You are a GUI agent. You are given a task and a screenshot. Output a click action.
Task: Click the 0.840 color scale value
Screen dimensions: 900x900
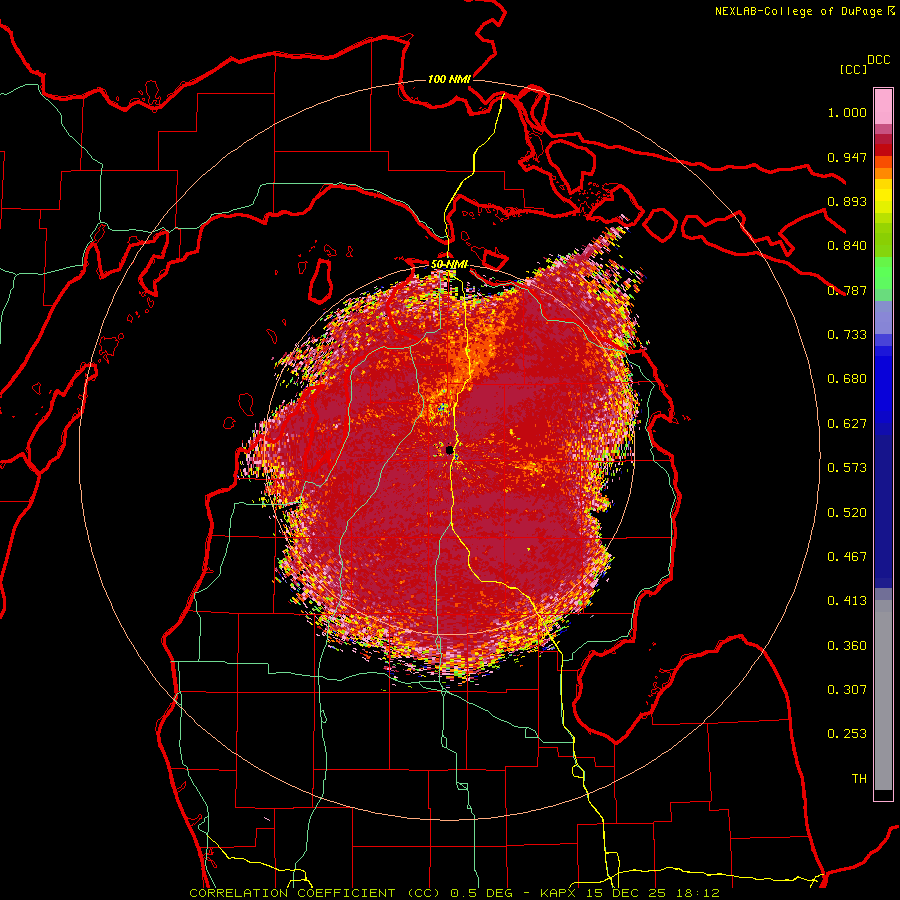[847, 246]
